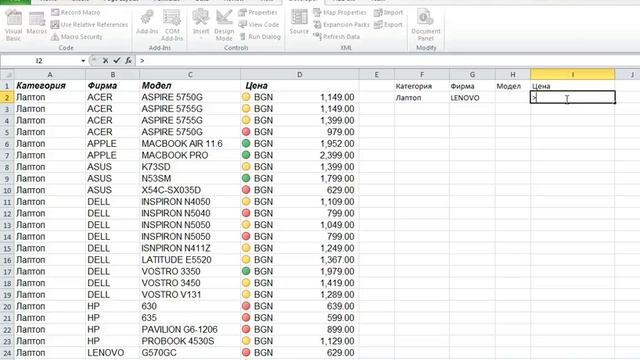Open the Visual Basic editor
The width and height of the screenshot is (640, 360).
(13, 24)
